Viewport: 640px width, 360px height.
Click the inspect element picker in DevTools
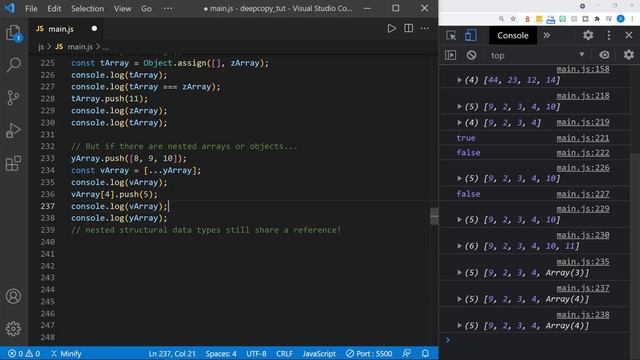tap(451, 36)
